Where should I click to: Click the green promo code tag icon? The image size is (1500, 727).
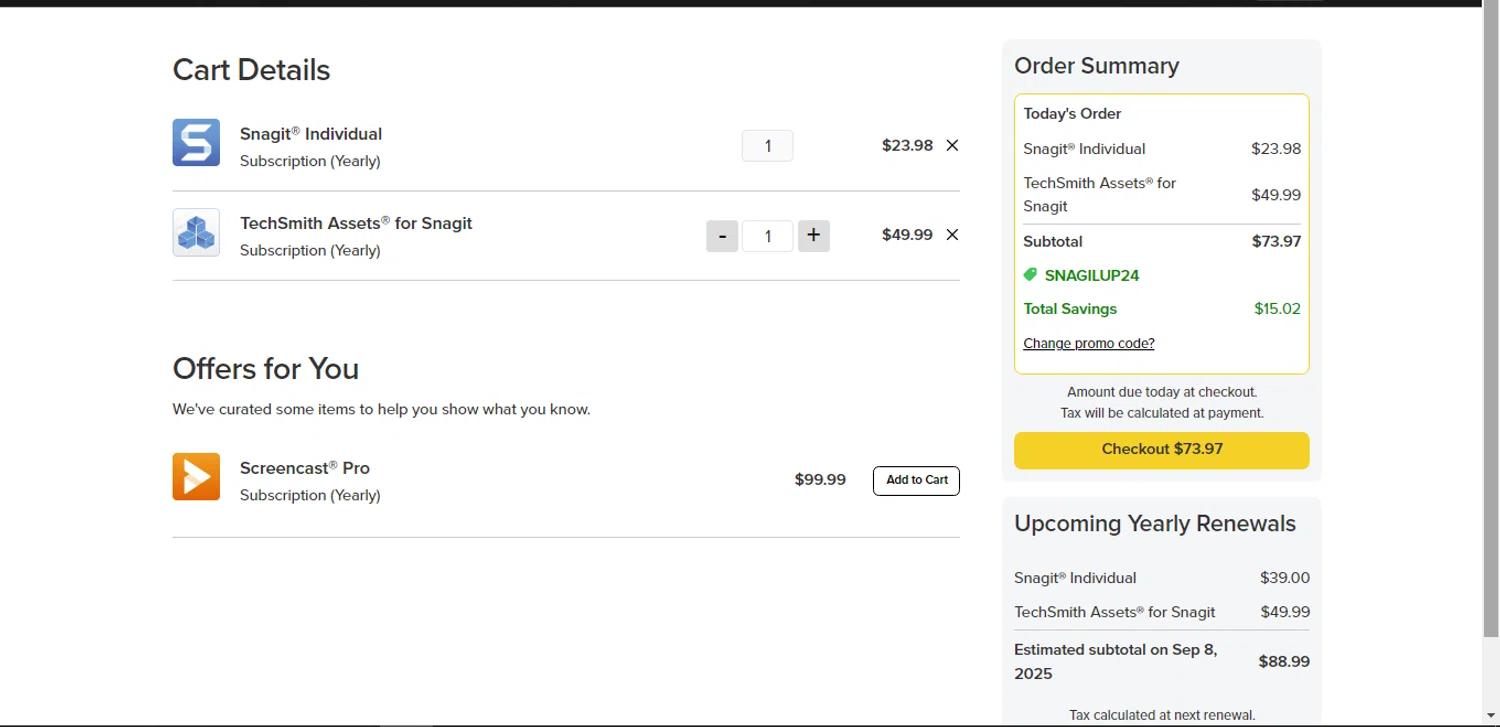(1031, 275)
